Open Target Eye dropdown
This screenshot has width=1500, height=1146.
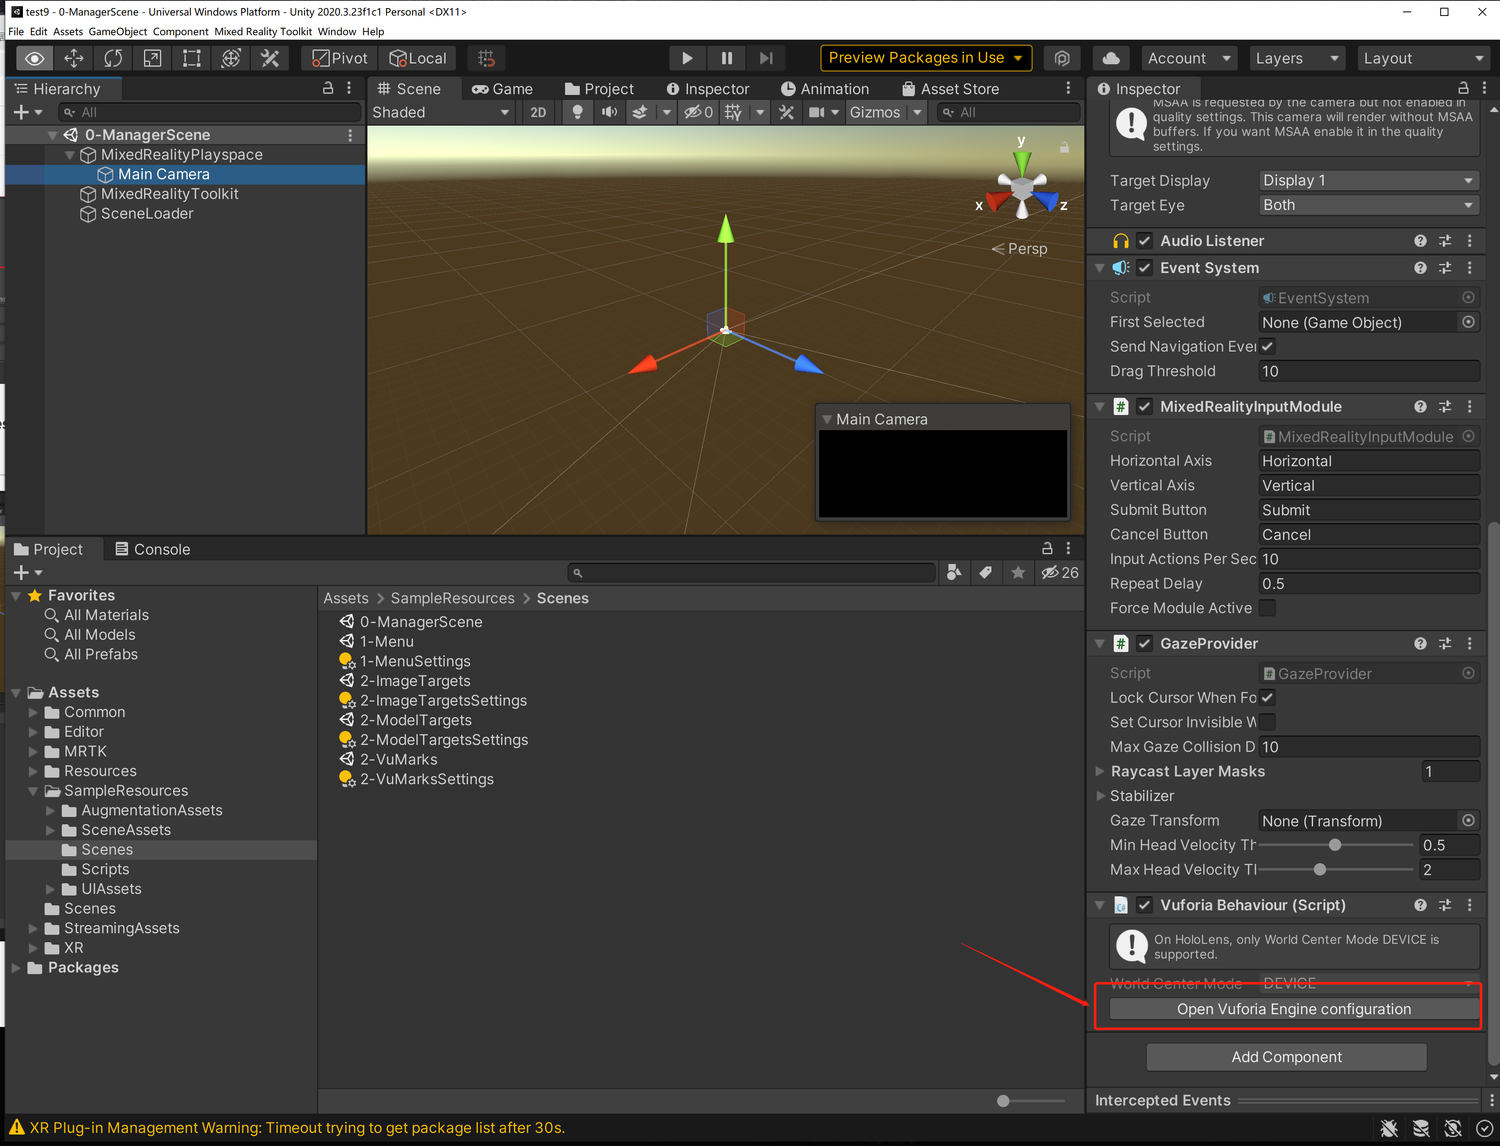(1368, 205)
